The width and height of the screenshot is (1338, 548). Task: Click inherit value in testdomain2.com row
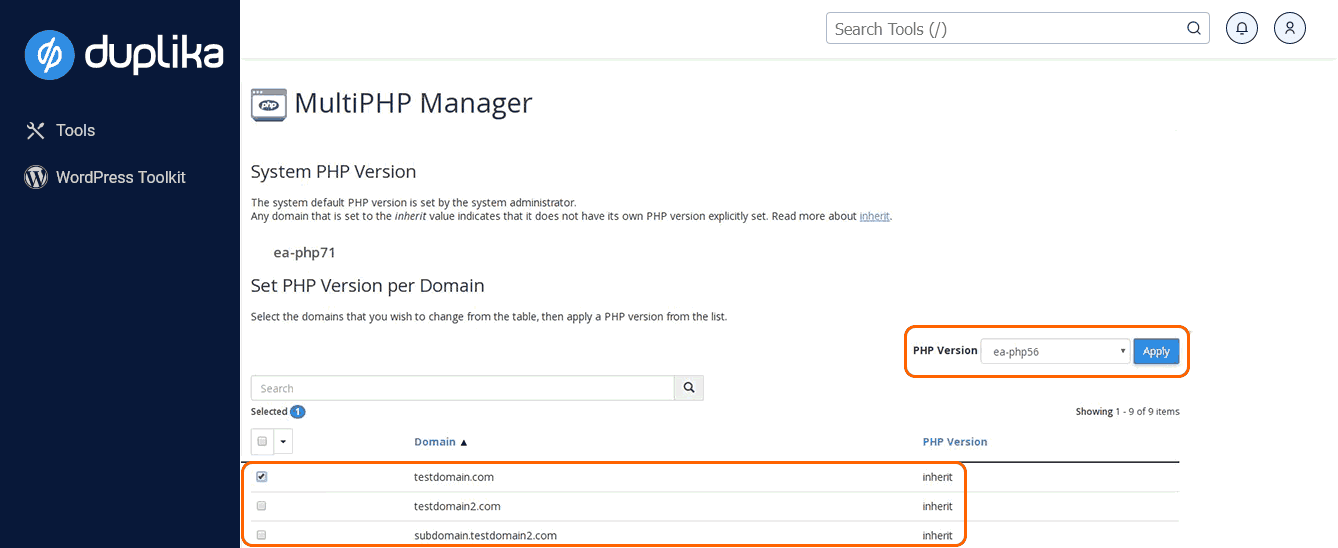tap(937, 506)
